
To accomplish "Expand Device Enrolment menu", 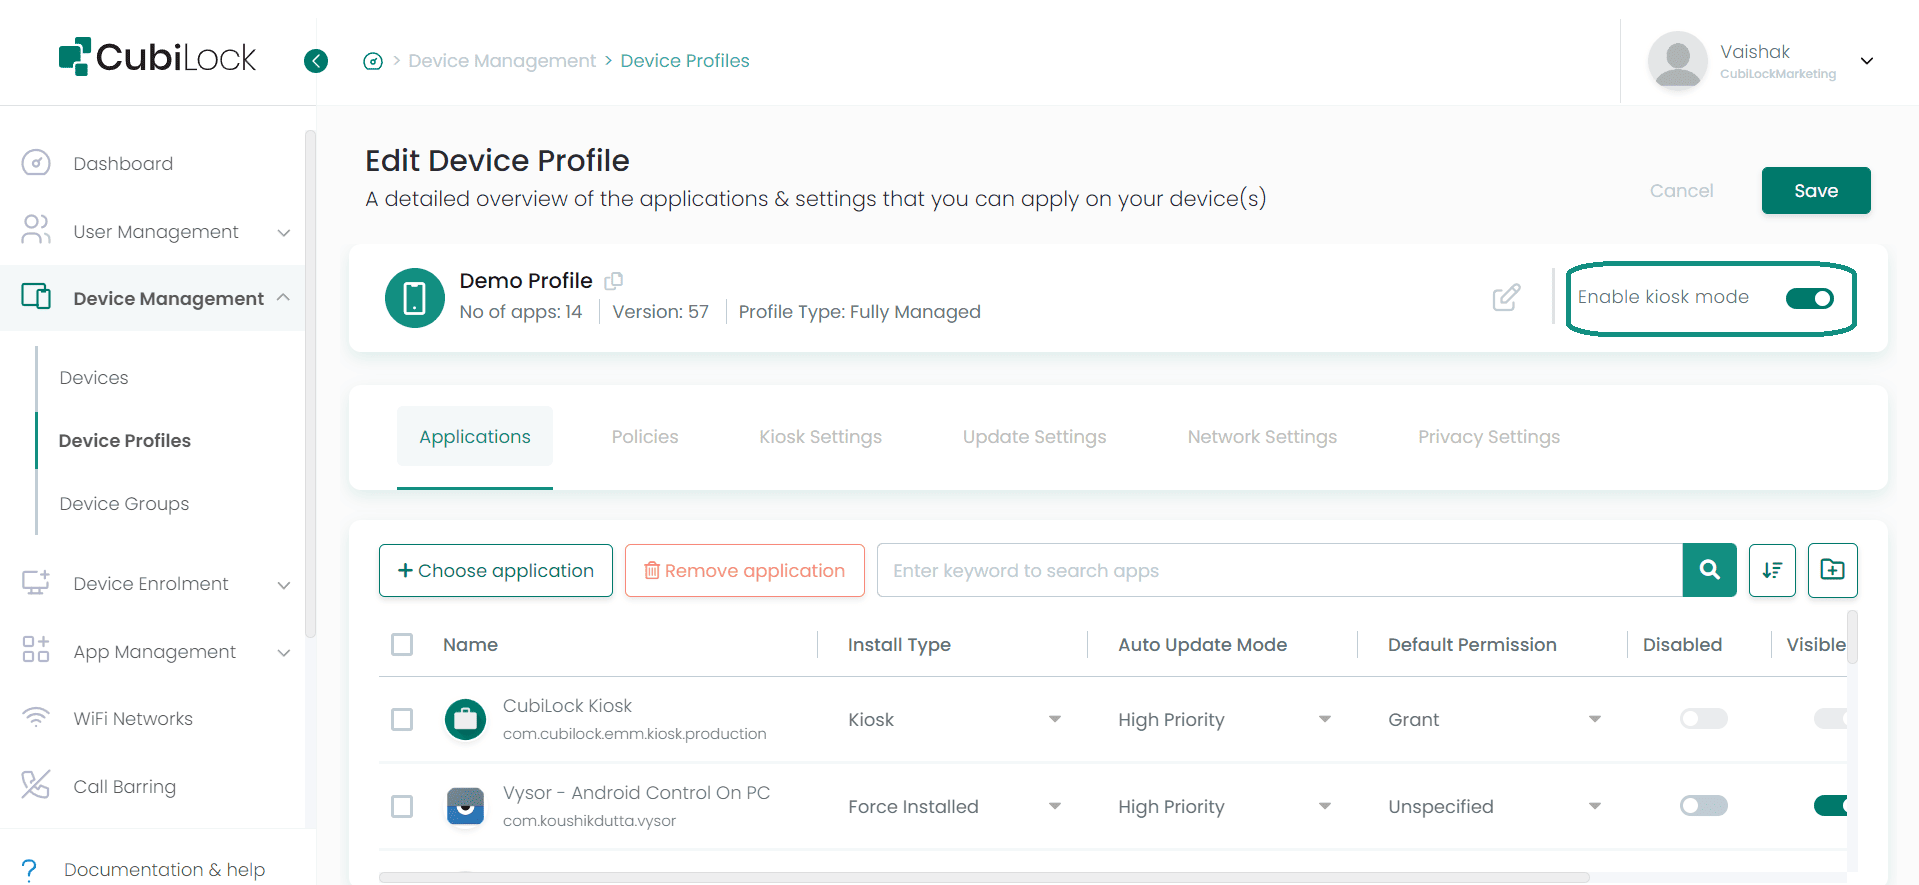I will (x=284, y=585).
